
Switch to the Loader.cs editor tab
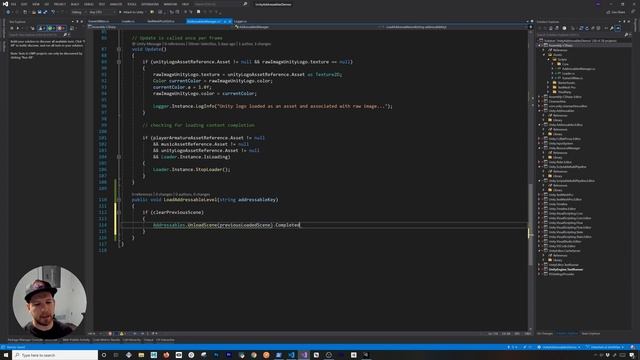[128, 21]
